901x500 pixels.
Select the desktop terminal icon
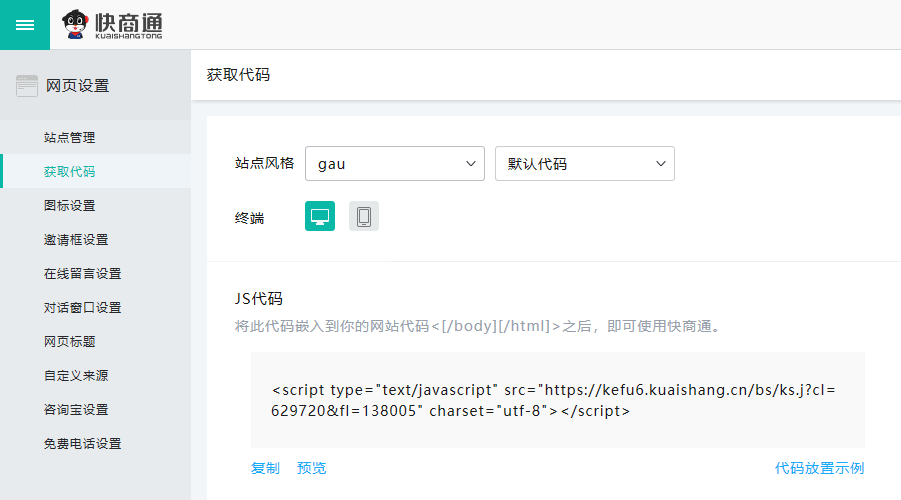point(320,217)
